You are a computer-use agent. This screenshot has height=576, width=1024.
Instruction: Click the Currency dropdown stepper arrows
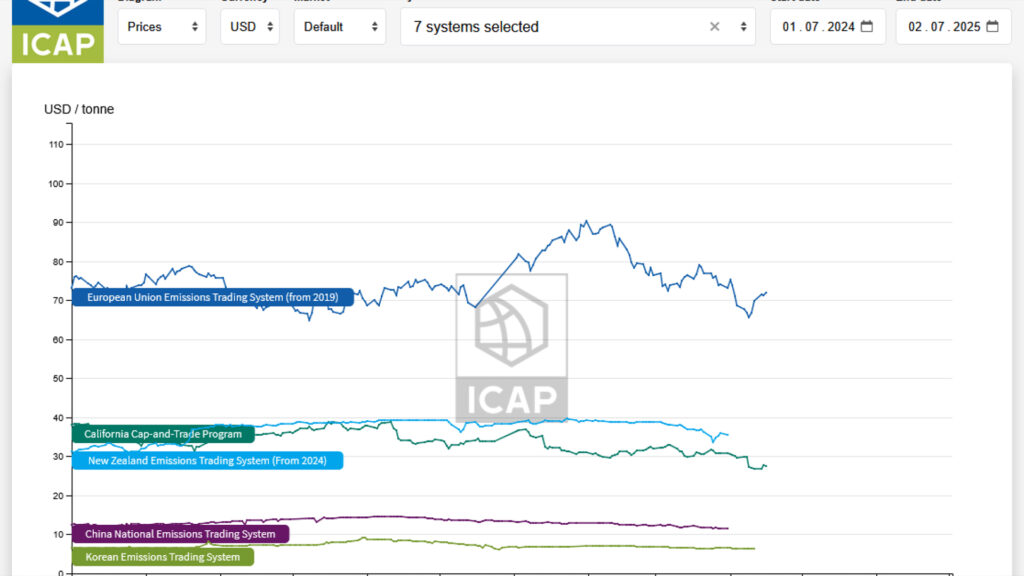click(270, 27)
